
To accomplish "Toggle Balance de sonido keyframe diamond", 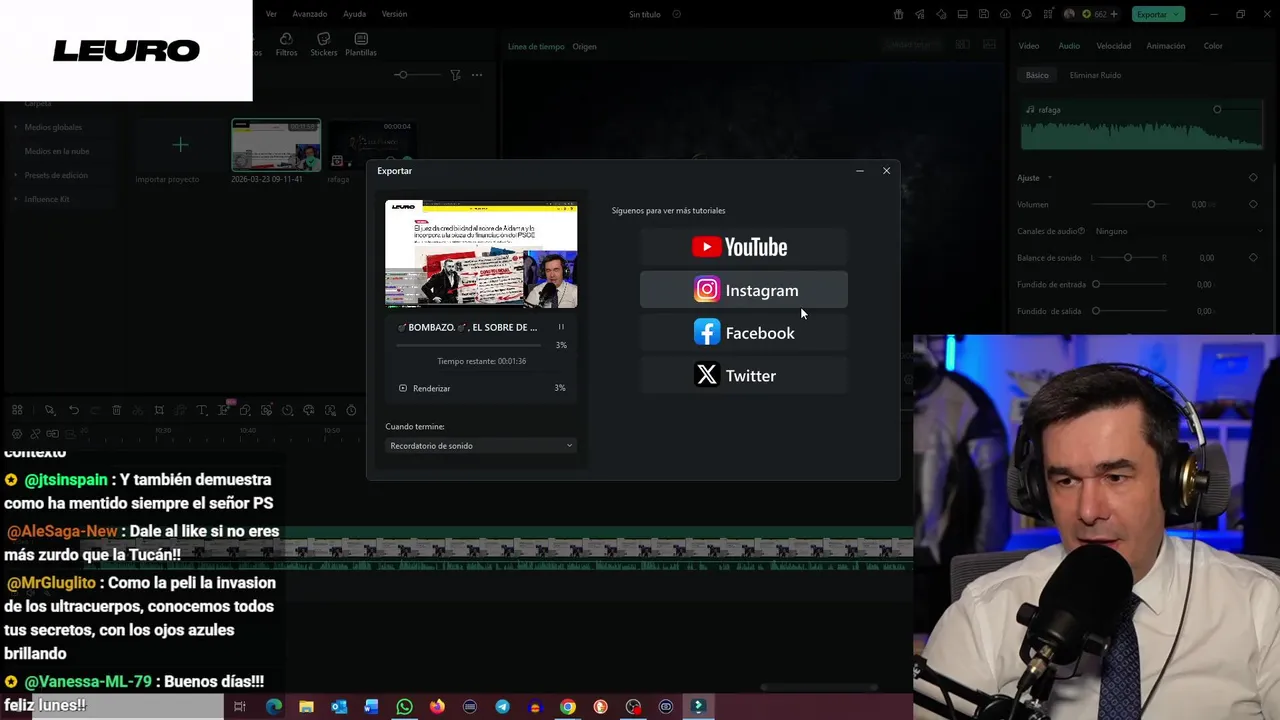I will click(1253, 258).
